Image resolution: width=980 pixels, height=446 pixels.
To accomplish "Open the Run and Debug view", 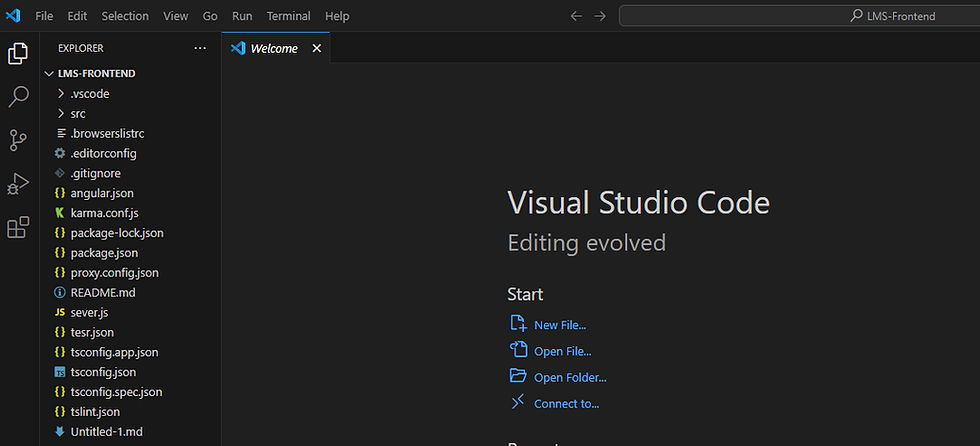I will (x=18, y=184).
